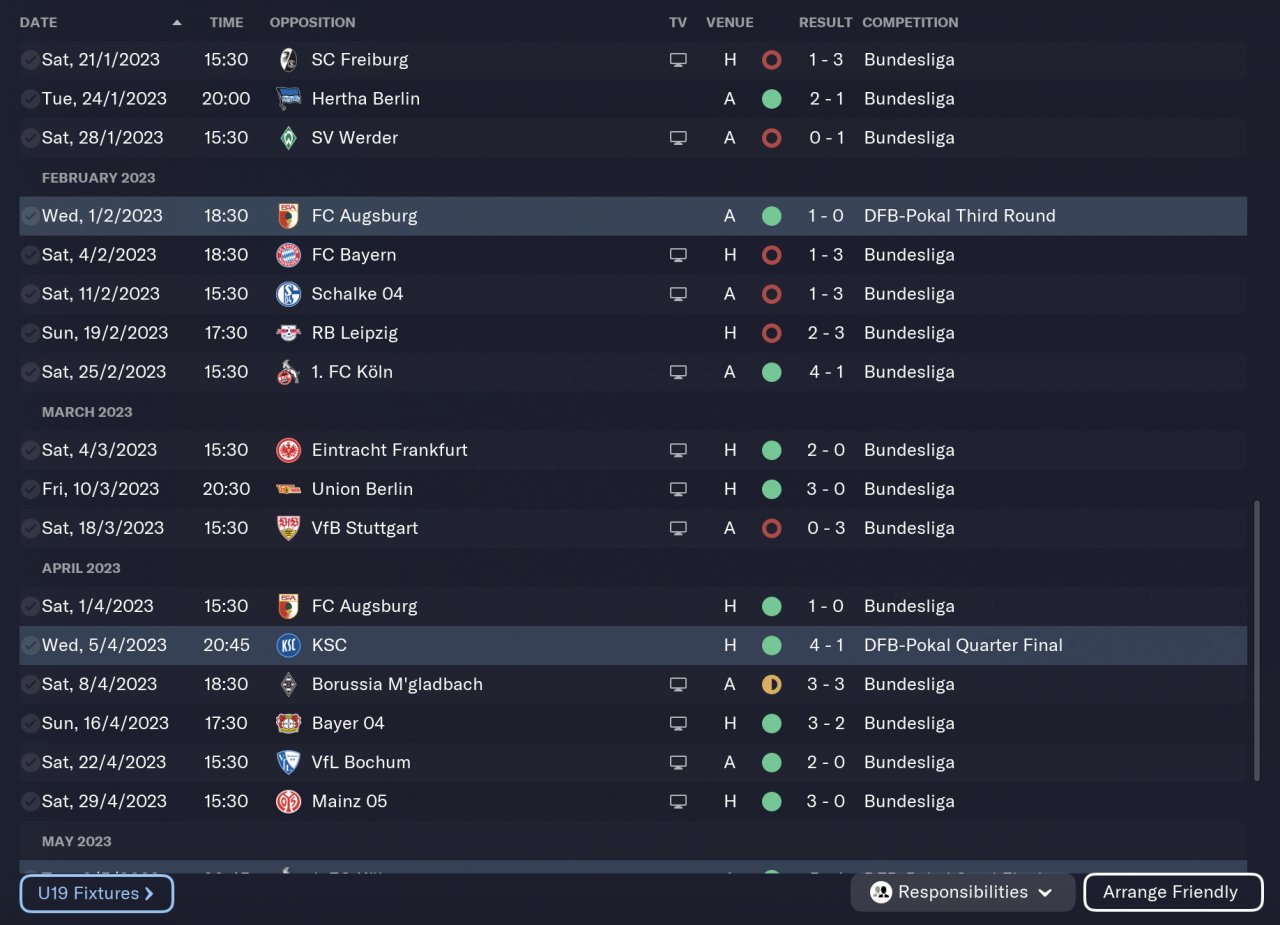Viewport: 1280px width, 925px height.
Task: Open the Responsibilities dropdown
Action: pos(962,892)
